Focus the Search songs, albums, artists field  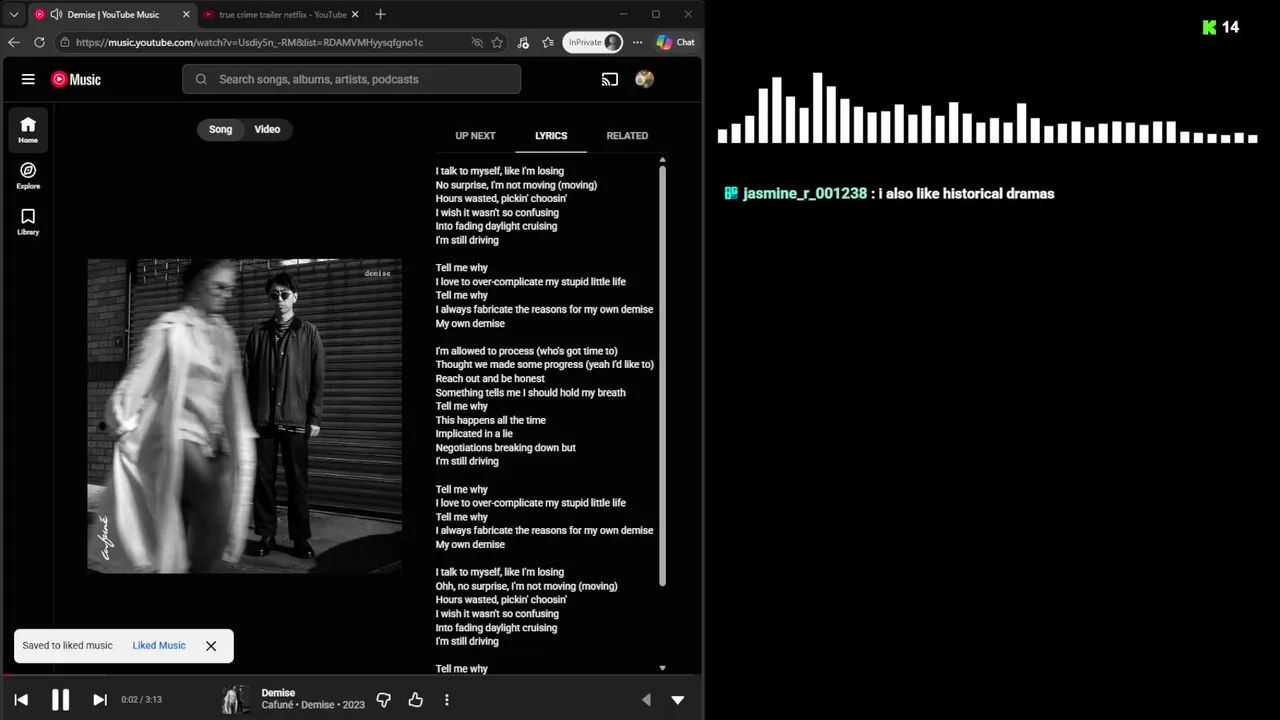coord(351,79)
